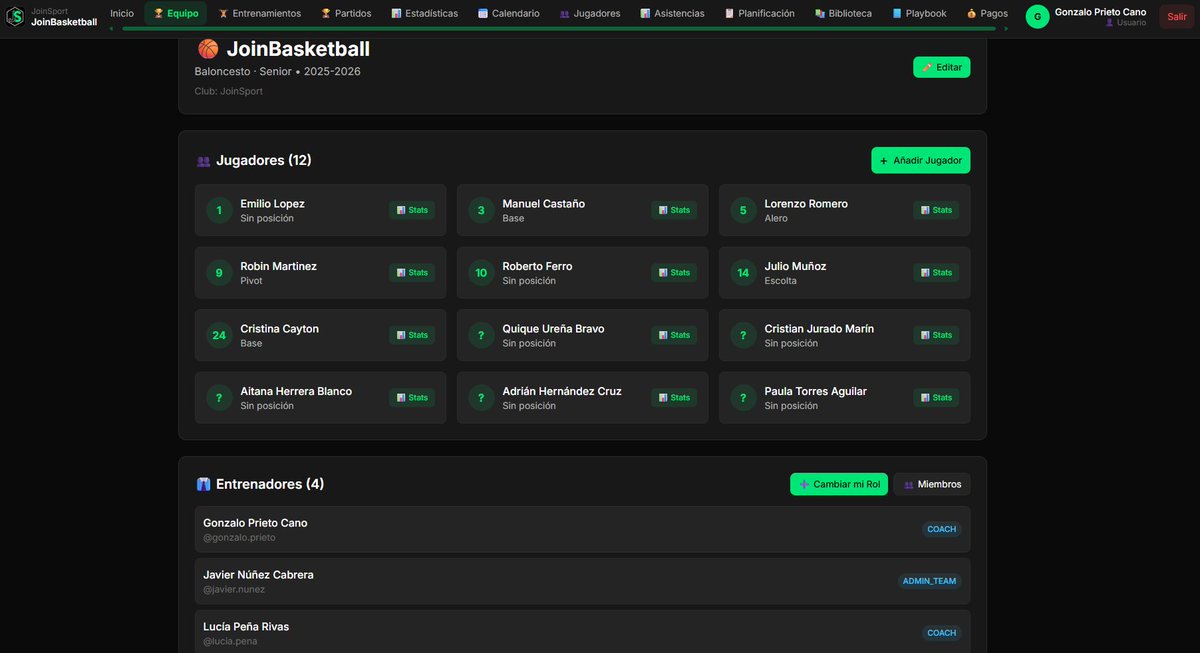This screenshot has width=1200, height=653.
Task: Open the Pagos tab
Action: [987, 14]
